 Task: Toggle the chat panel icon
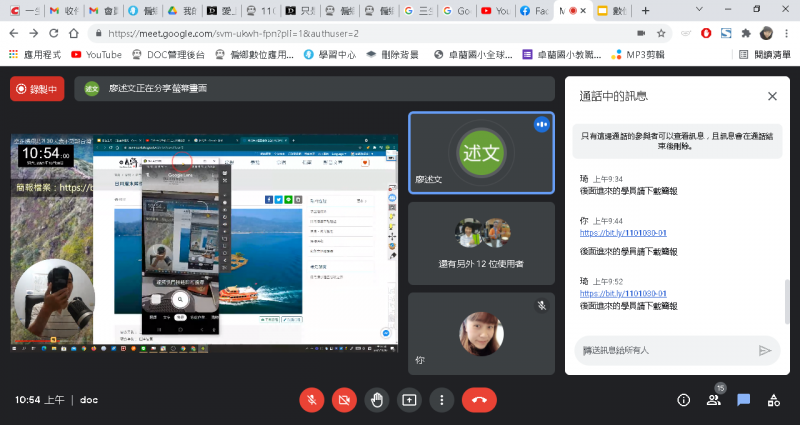(x=743, y=401)
